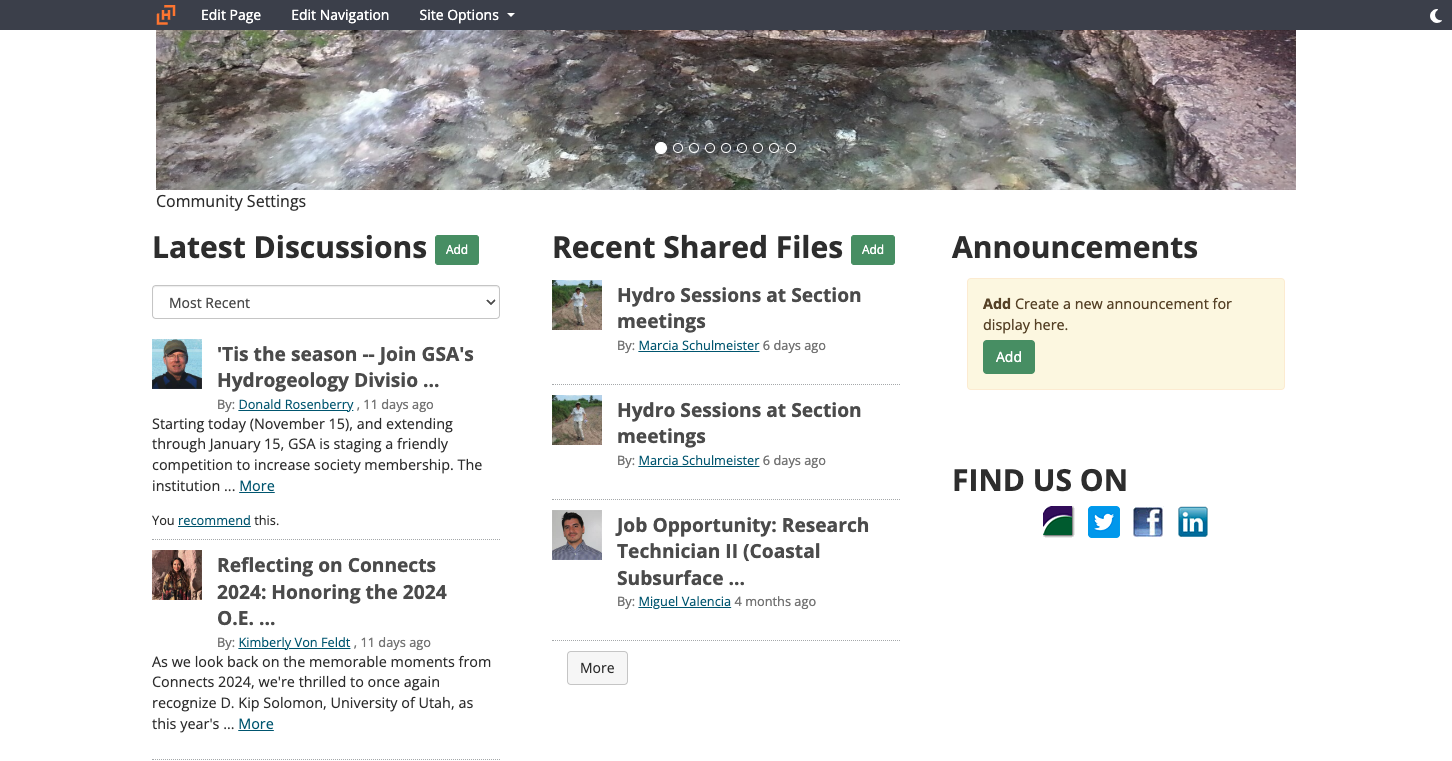The image size is (1452, 761).
Task: Click More link in 'Tis the season post
Action: [257, 486]
